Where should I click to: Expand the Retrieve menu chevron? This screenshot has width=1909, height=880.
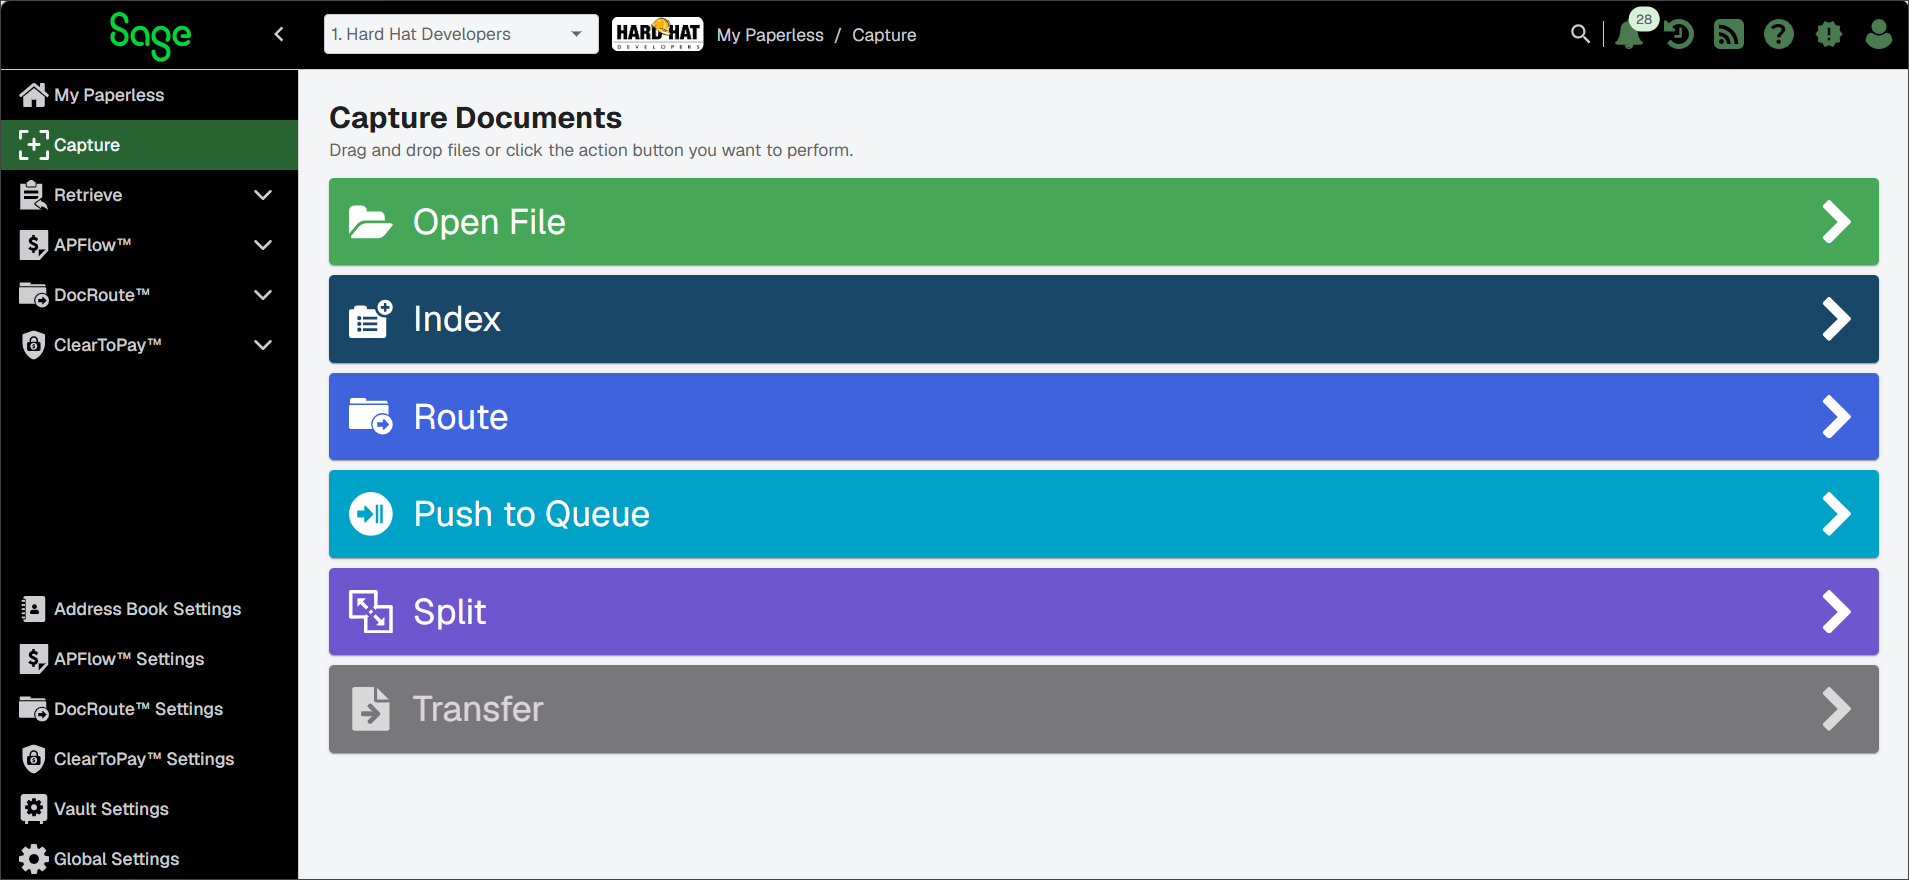[x=263, y=195]
